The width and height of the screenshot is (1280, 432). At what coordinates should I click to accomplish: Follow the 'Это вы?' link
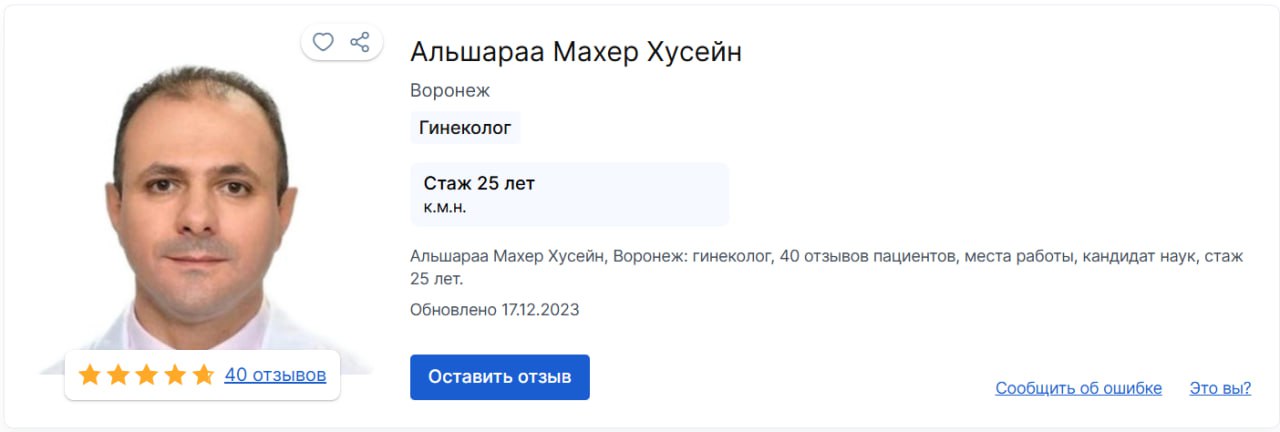point(1220,388)
